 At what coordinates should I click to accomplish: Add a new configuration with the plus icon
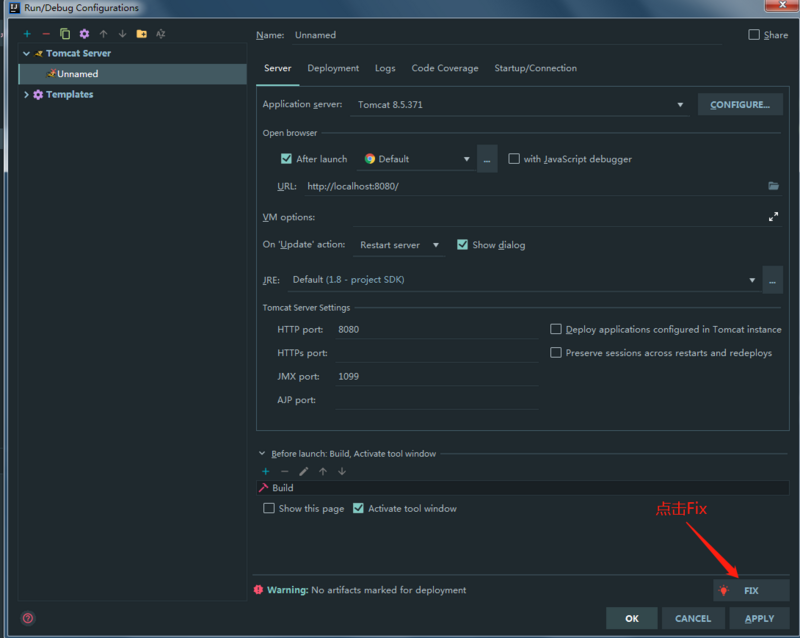27,34
